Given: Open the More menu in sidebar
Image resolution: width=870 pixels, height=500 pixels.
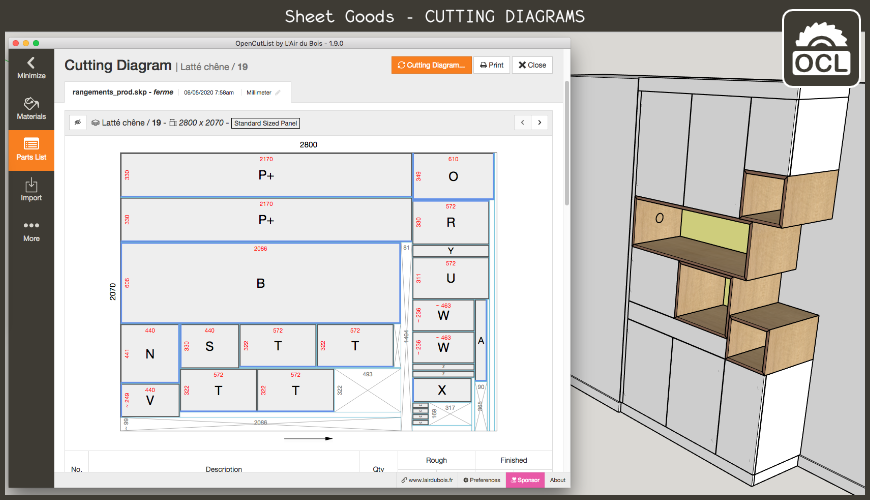Looking at the screenshot, I should click(31, 231).
